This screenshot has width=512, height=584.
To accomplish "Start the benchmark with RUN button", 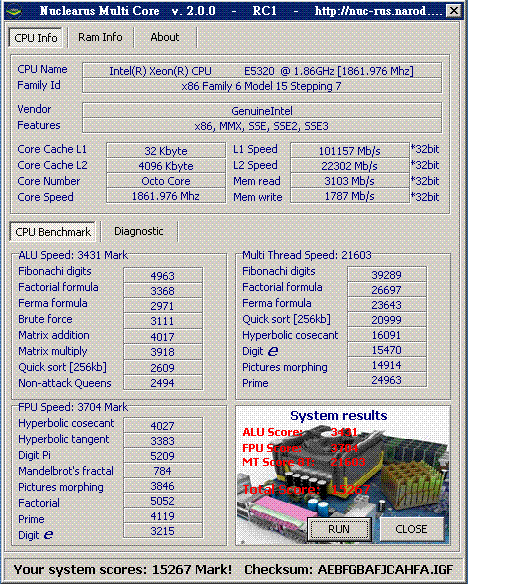I will point(339,529).
